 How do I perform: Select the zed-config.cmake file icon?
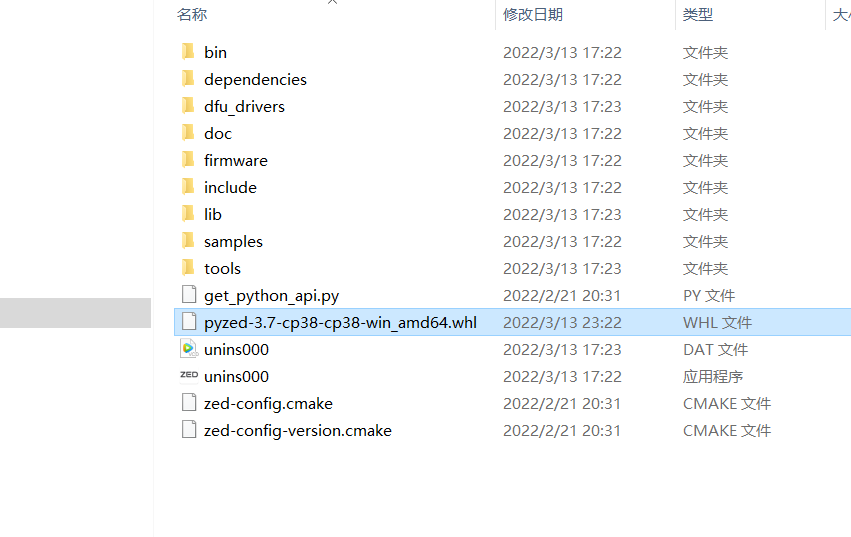point(189,402)
